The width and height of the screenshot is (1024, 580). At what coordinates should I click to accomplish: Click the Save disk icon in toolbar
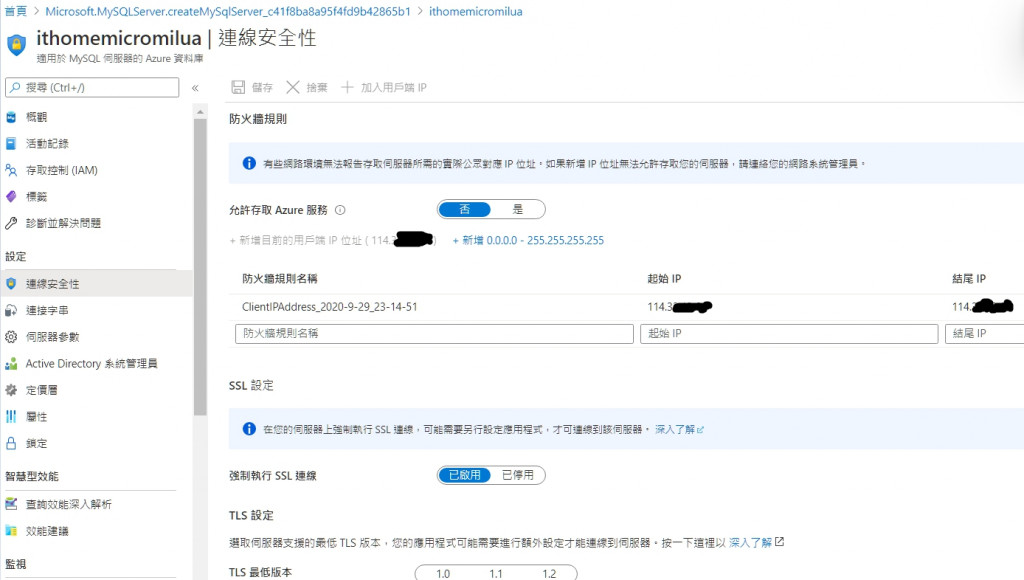tap(238, 87)
